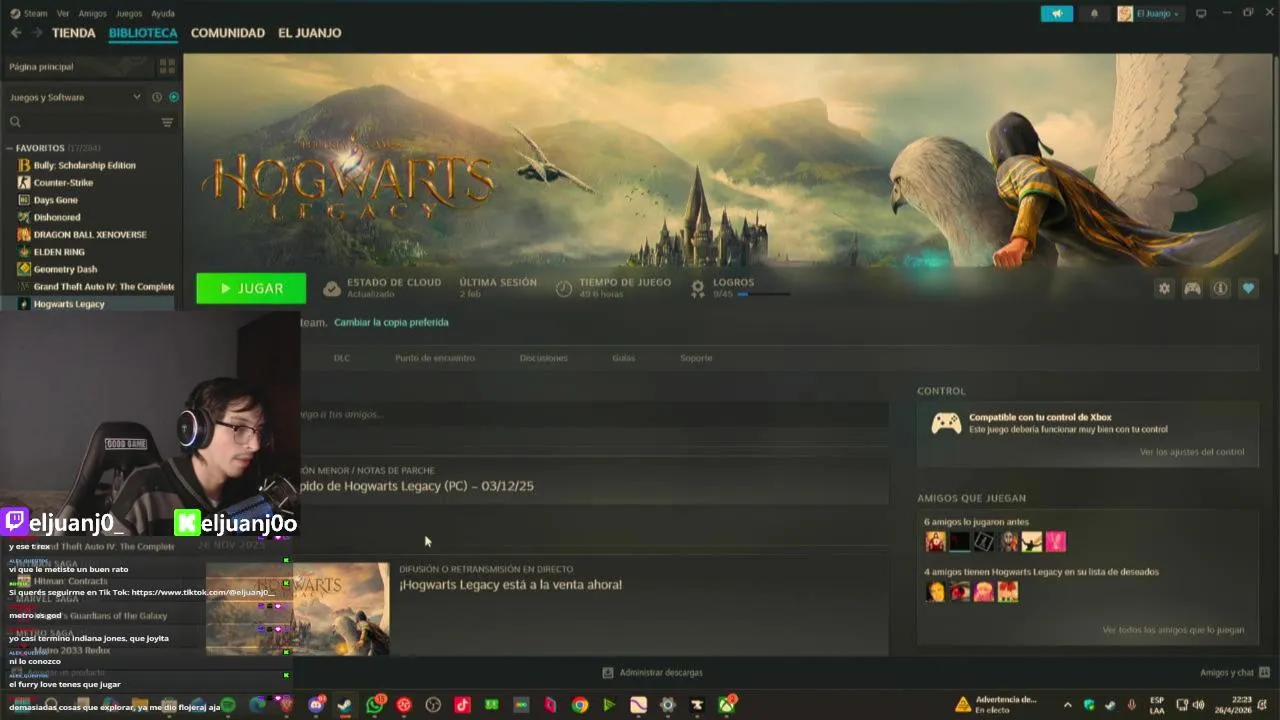Click the achievements progress bar
The width and height of the screenshot is (1280, 720).
click(764, 294)
